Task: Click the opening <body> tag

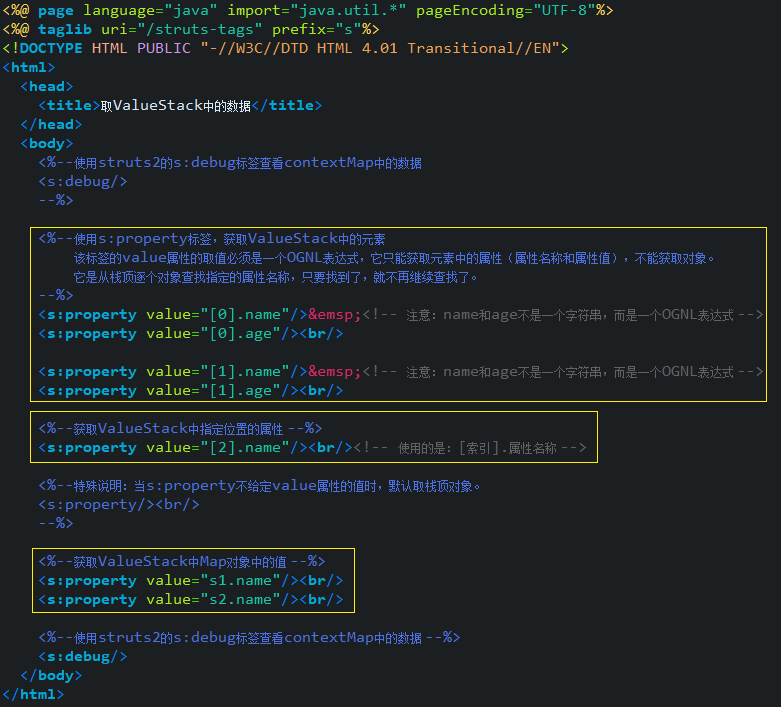Action: [47, 143]
